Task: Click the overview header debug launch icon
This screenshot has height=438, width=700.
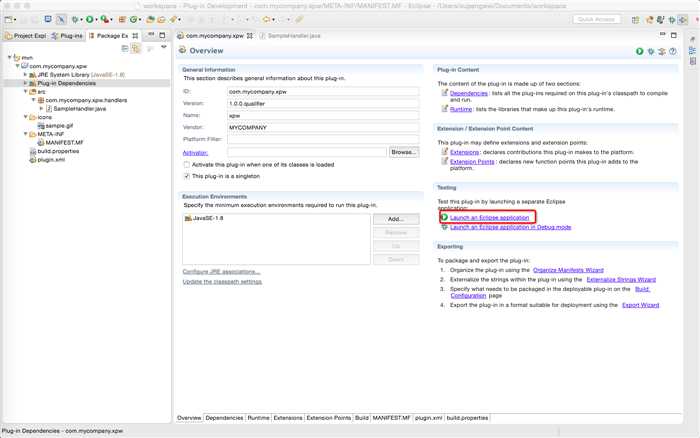Action: coord(651,51)
